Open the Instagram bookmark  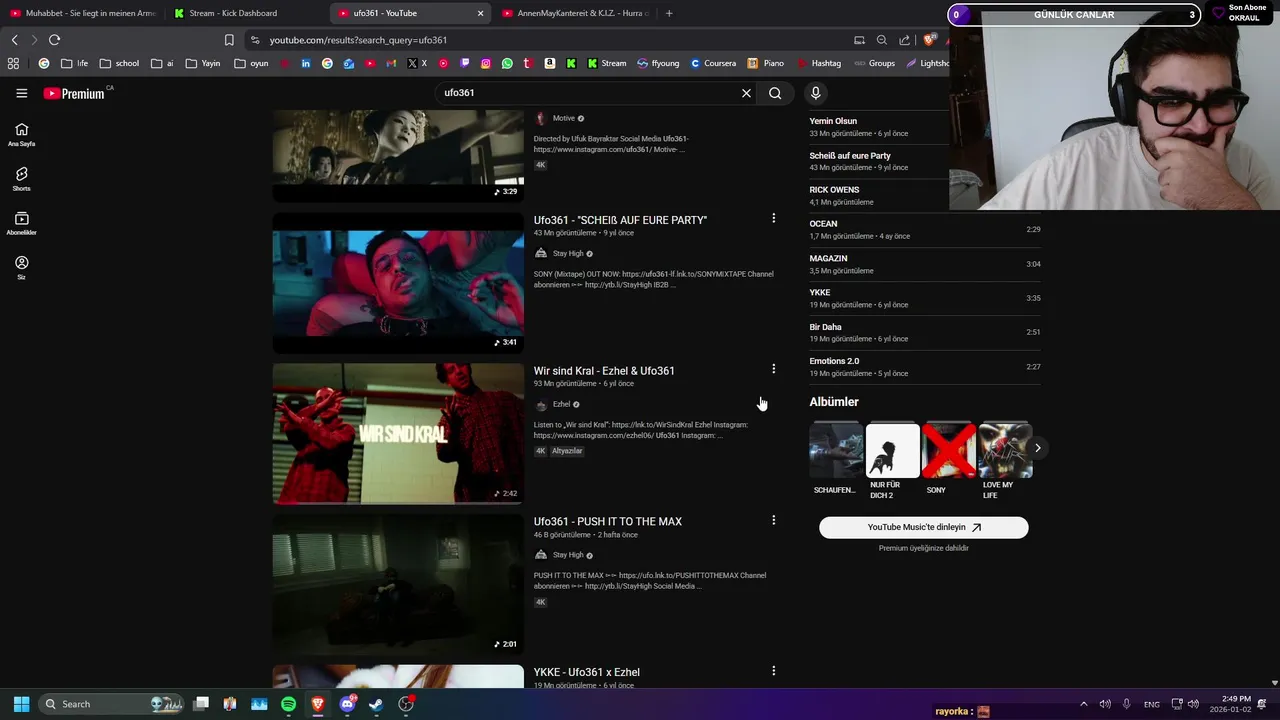(x=486, y=63)
